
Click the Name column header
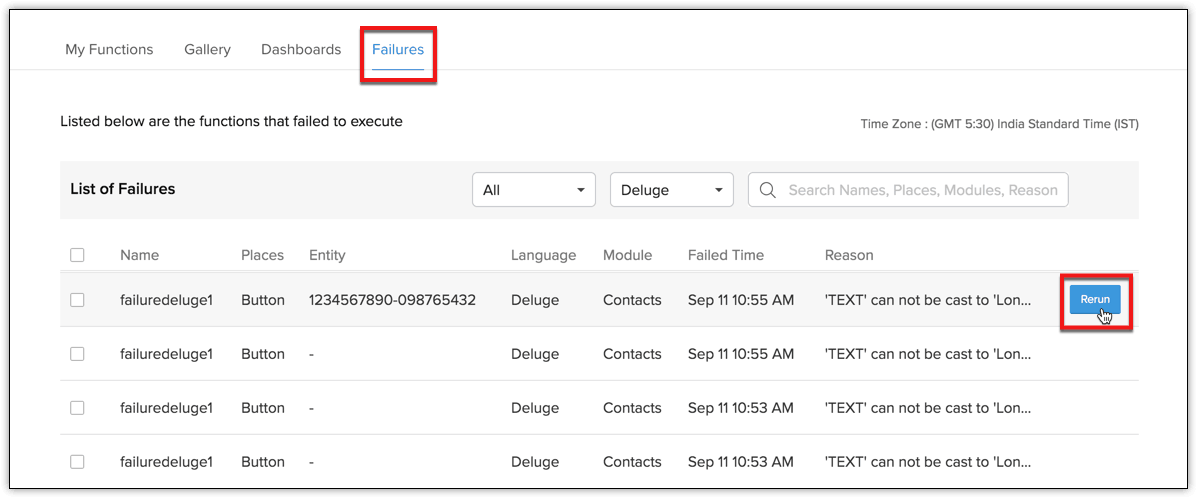[139, 255]
